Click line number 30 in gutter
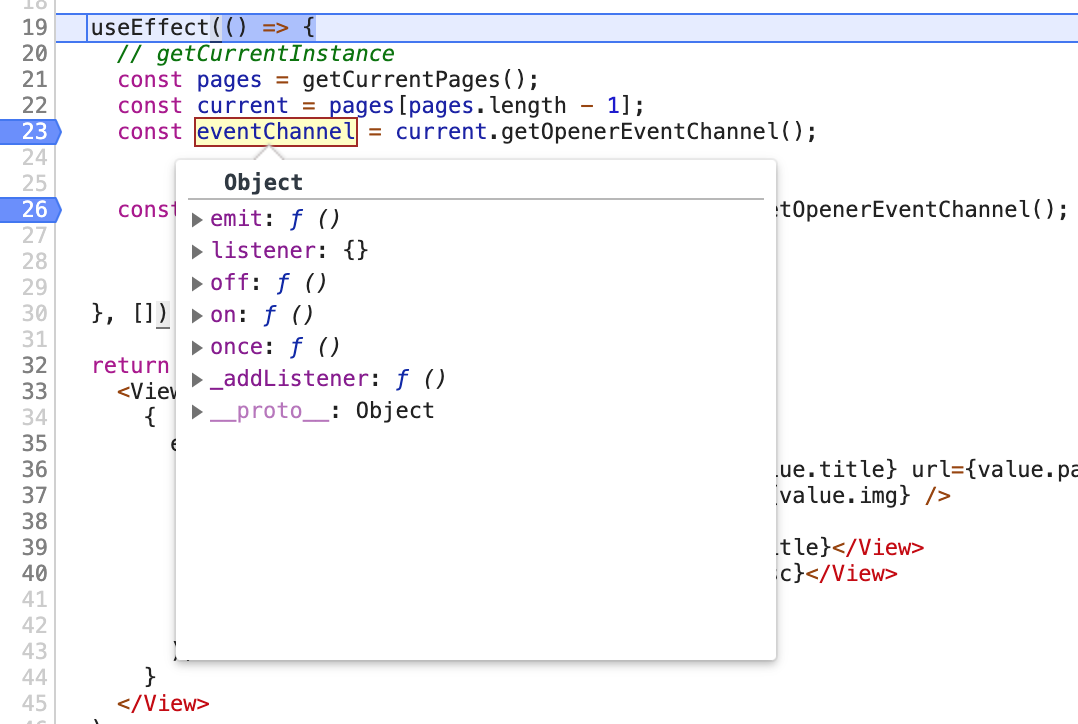The height and width of the screenshot is (724, 1078). tap(34, 314)
